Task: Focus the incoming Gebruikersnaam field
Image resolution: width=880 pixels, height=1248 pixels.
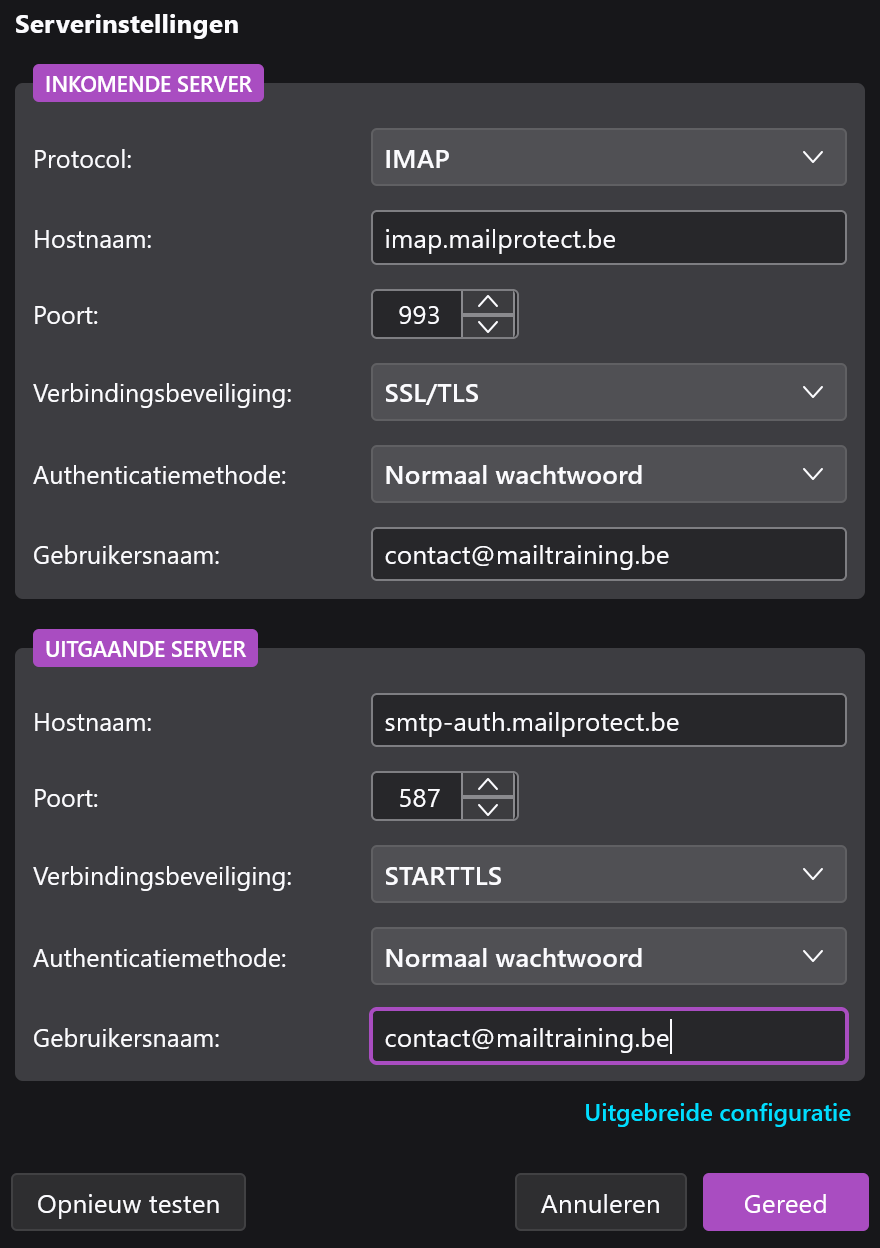Action: (x=608, y=554)
